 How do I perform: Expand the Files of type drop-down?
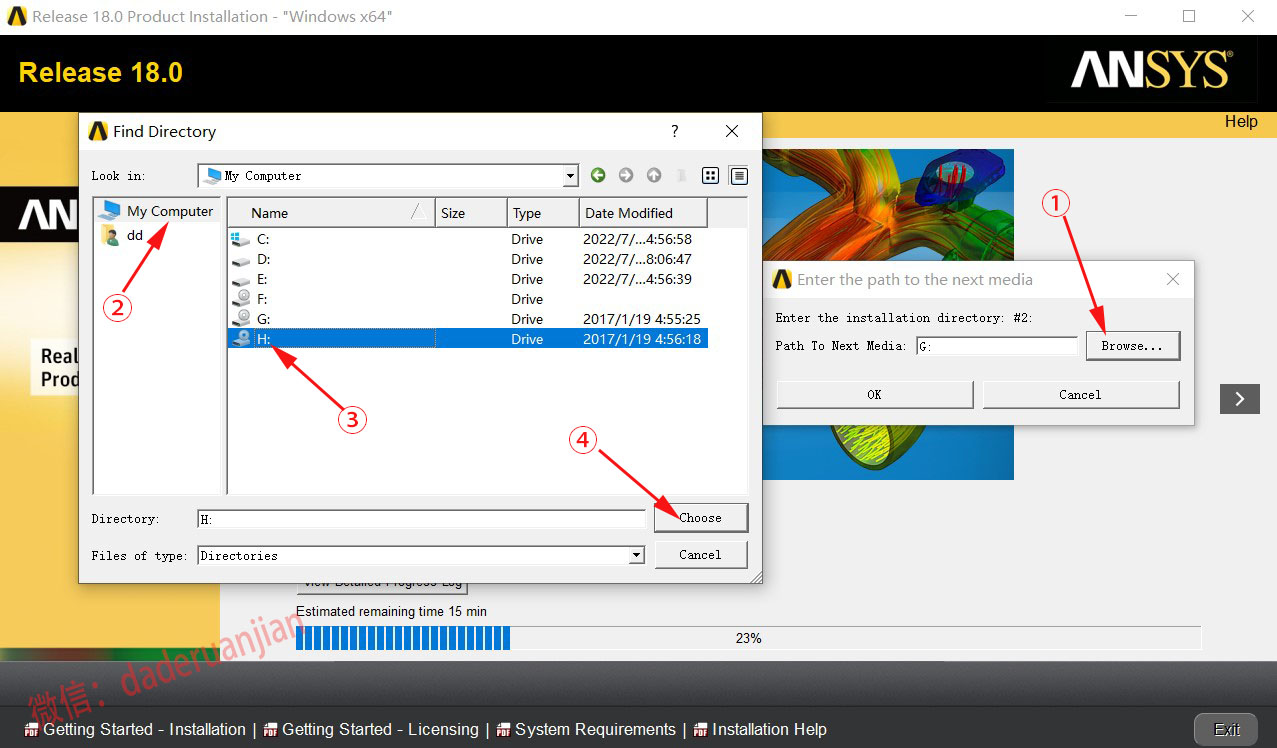(636, 555)
